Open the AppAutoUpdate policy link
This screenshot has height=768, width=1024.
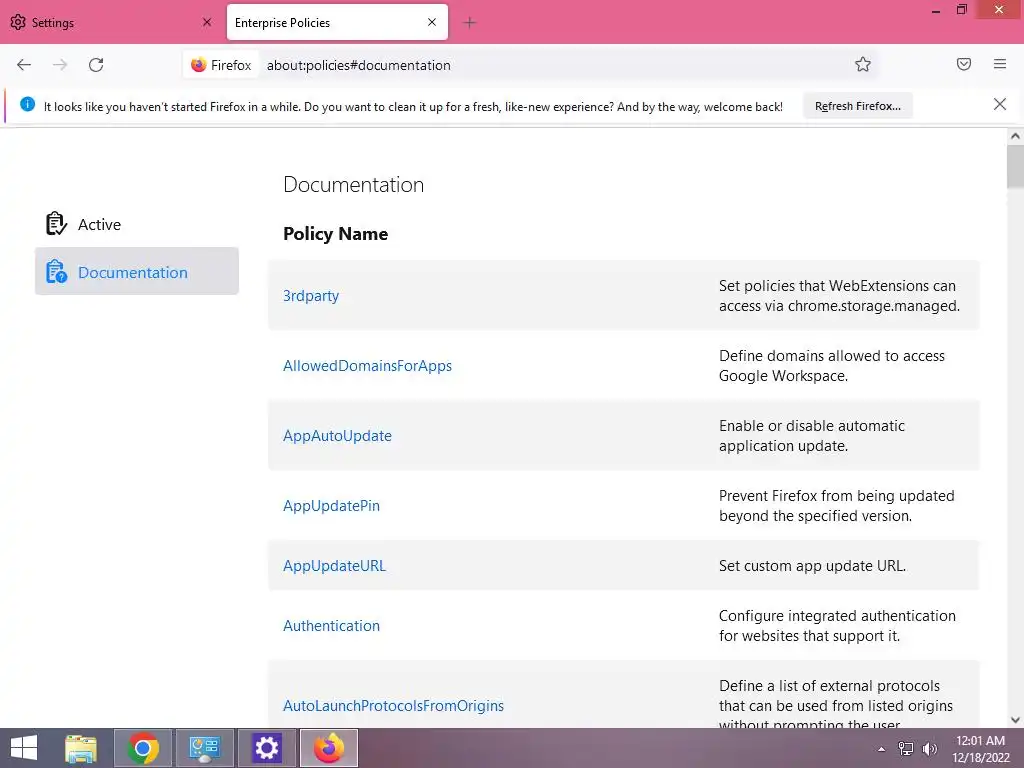[337, 436]
